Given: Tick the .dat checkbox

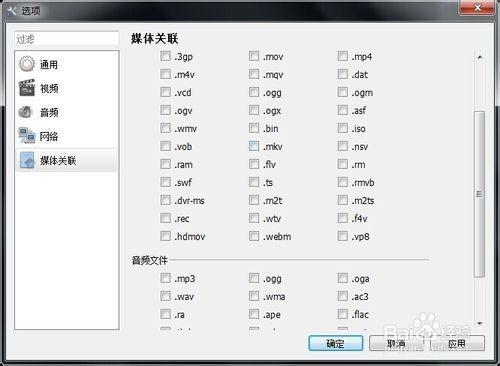Looking at the screenshot, I should point(343,74).
